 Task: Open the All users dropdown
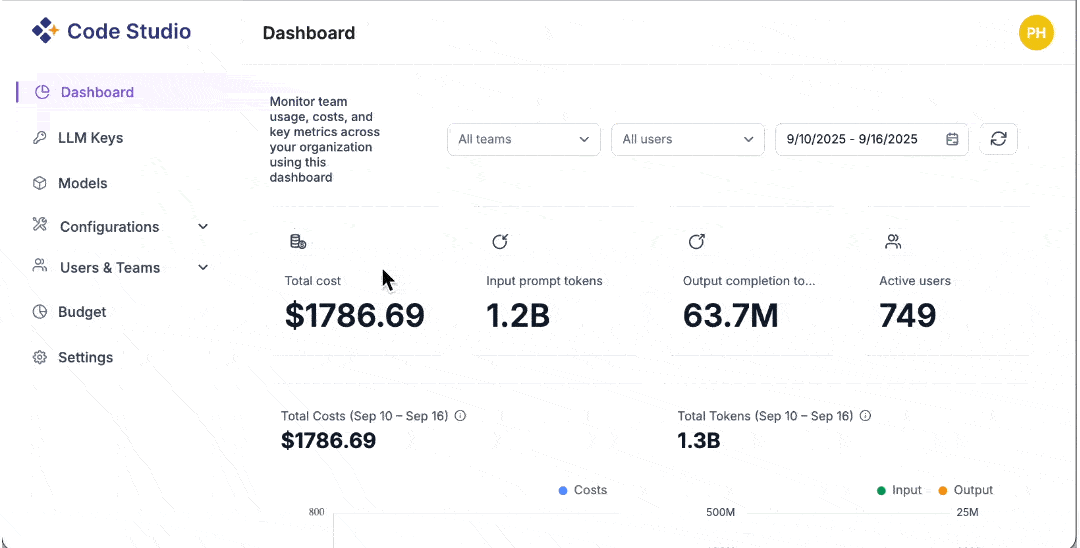click(x=687, y=139)
